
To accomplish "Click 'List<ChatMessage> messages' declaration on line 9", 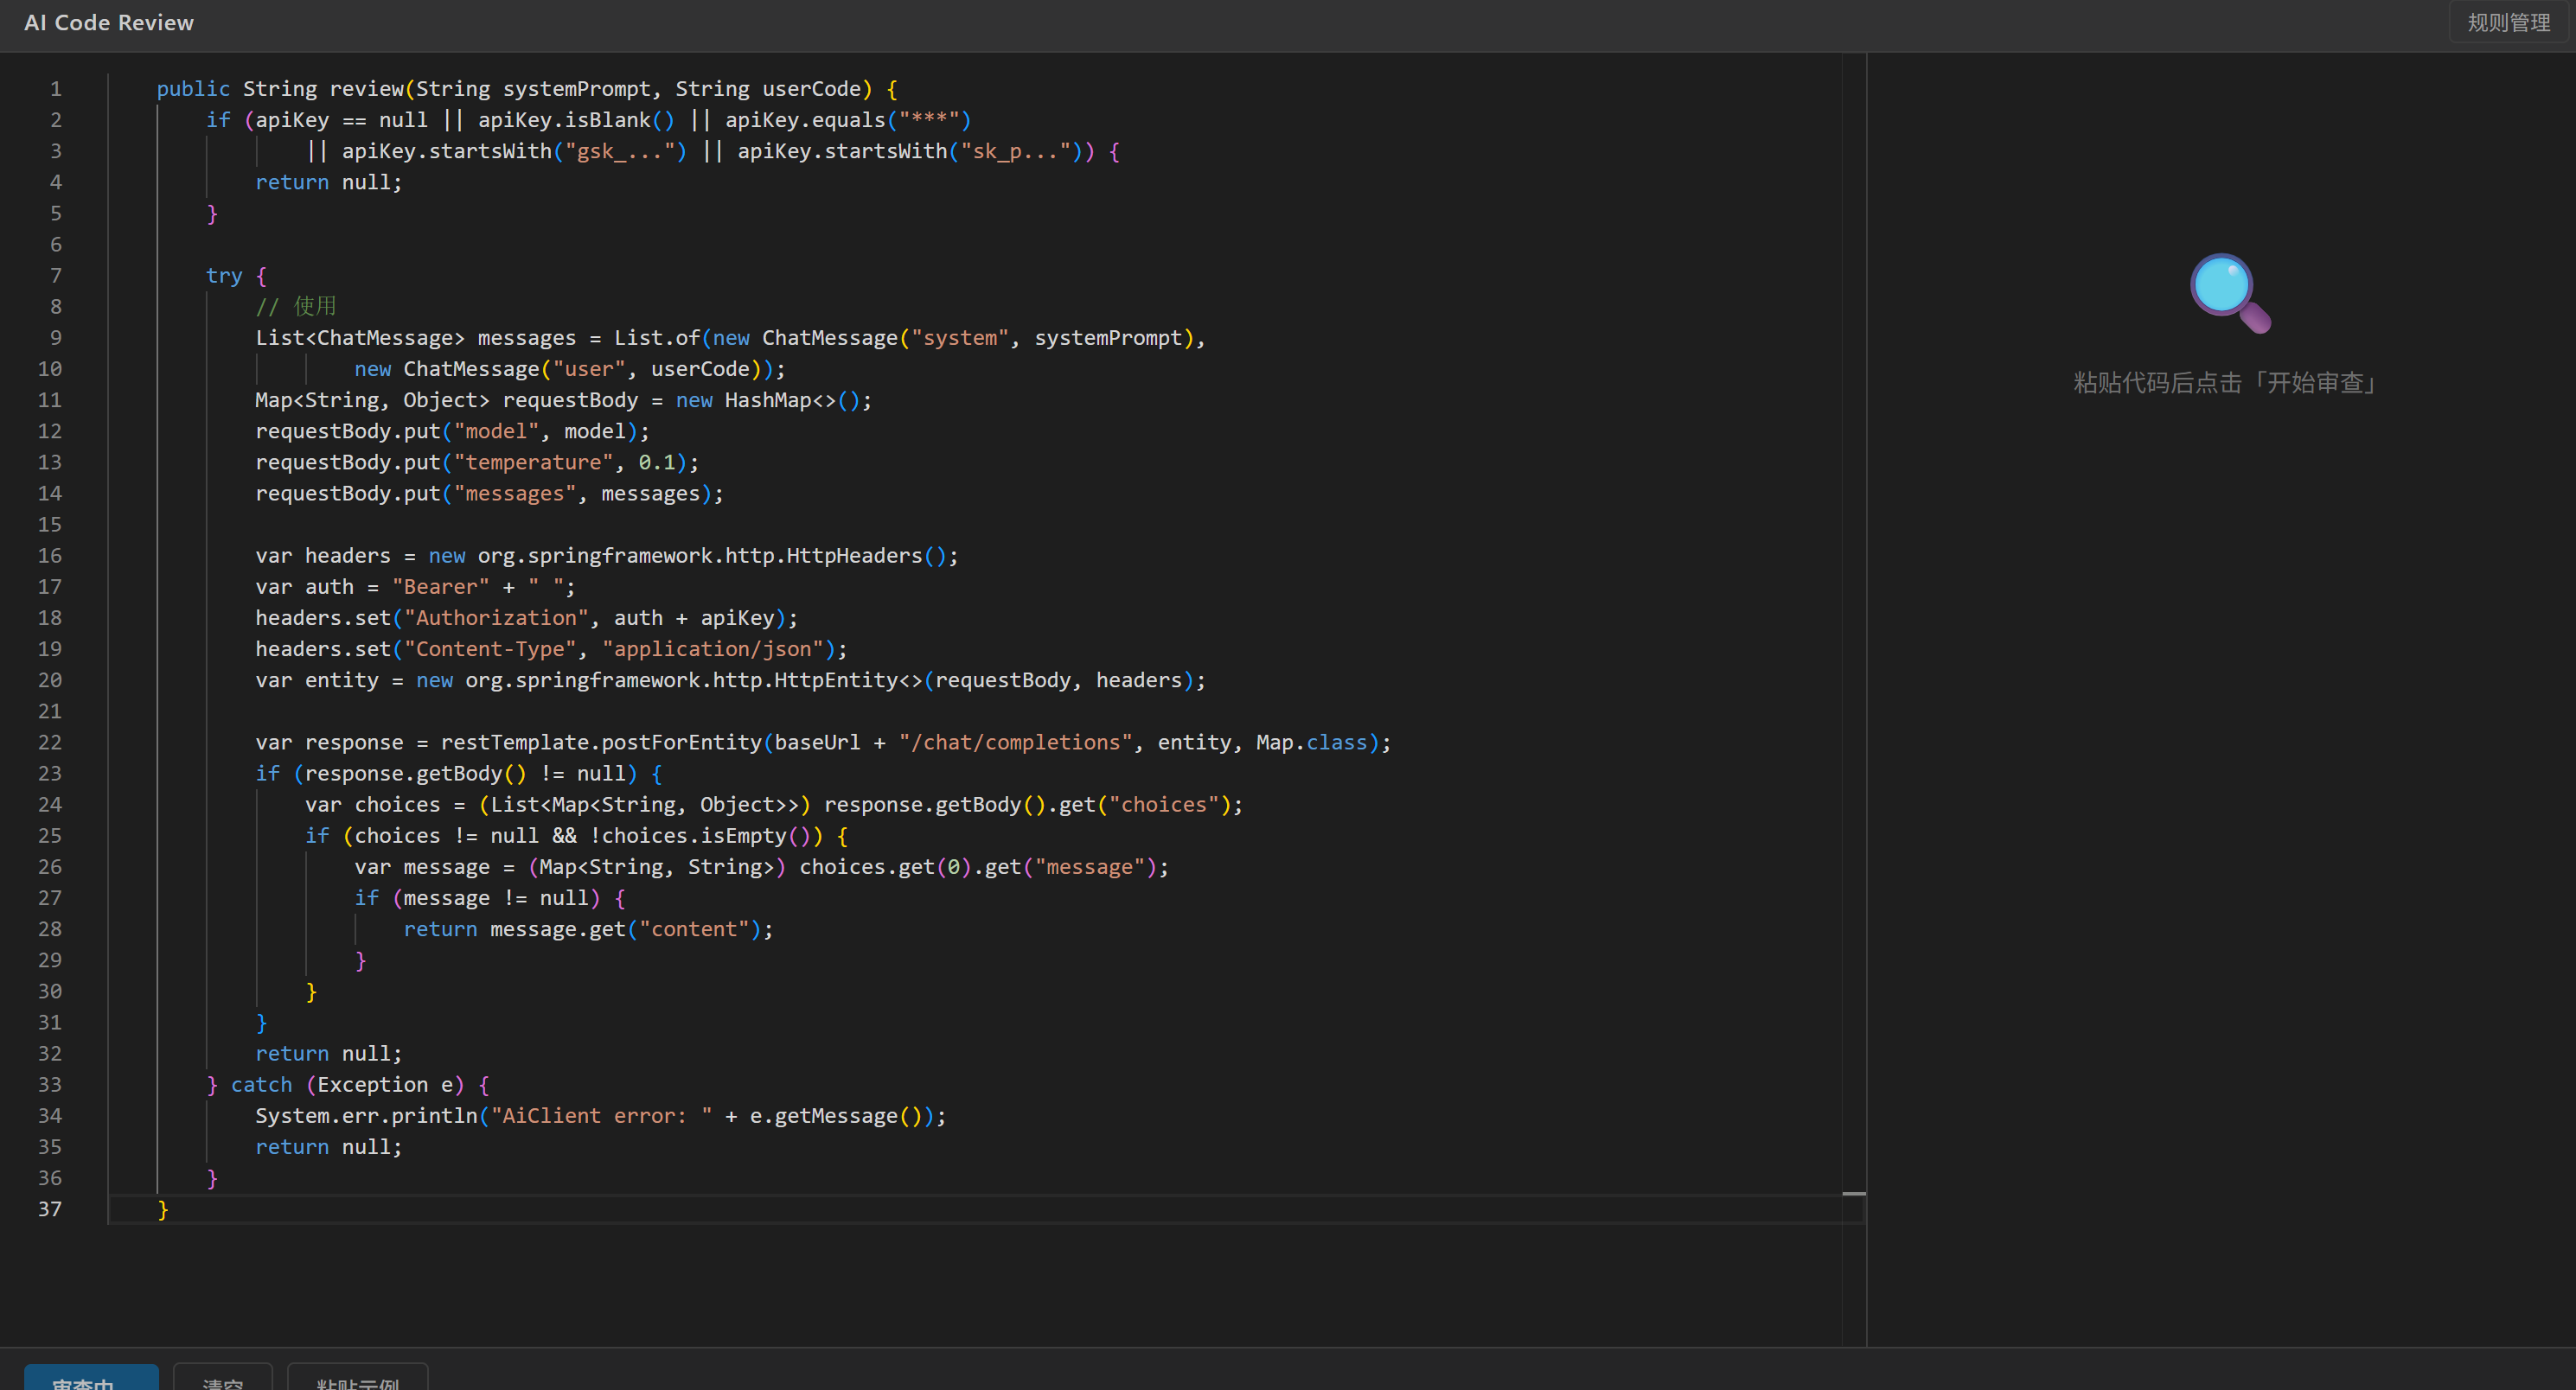I will point(416,338).
